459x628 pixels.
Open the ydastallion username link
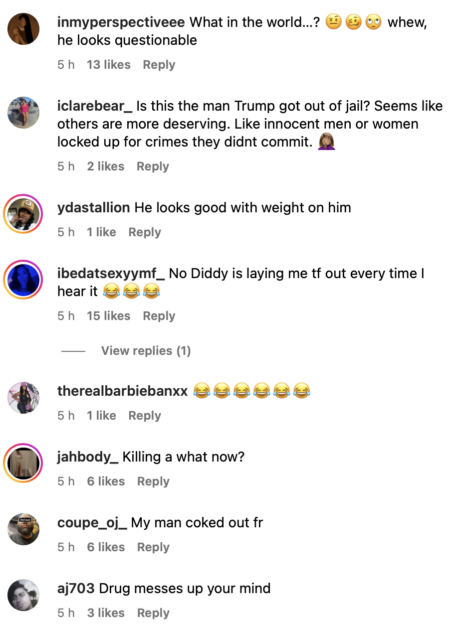pos(93,208)
